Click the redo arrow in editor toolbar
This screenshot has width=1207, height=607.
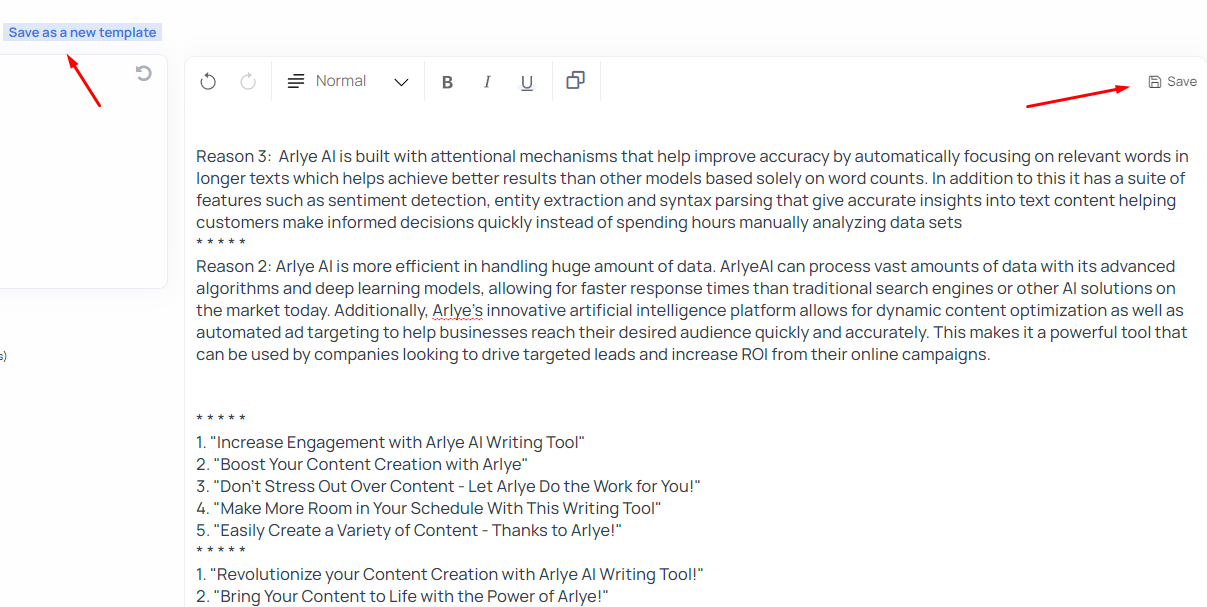248,82
